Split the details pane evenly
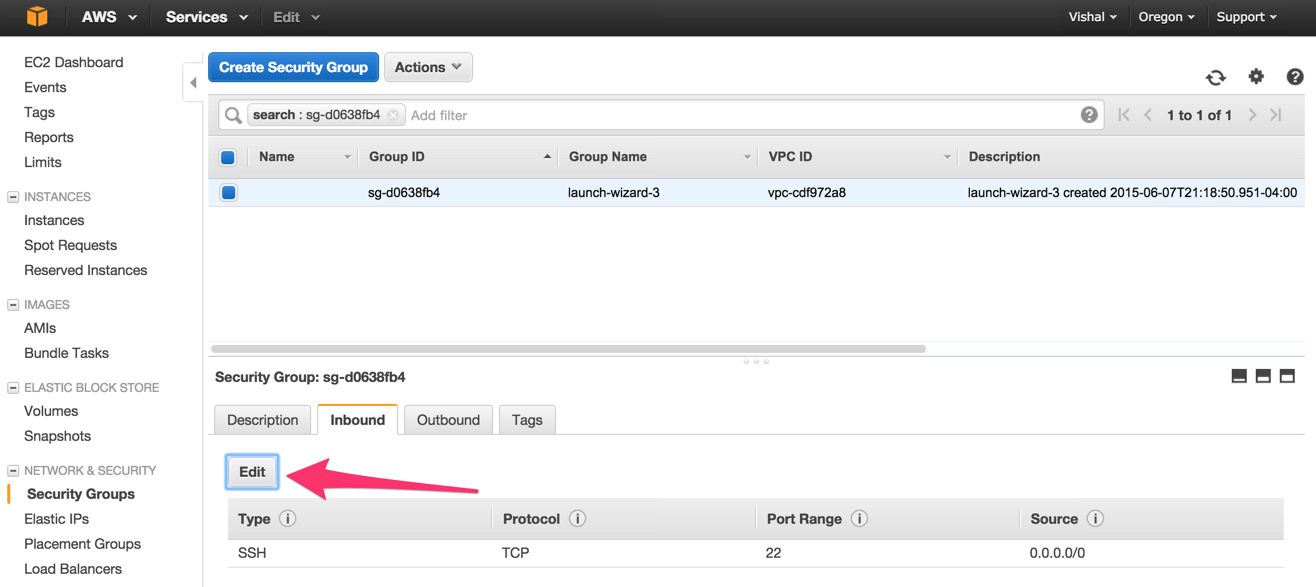Screen dimensions: 1316x587 click(1263, 376)
